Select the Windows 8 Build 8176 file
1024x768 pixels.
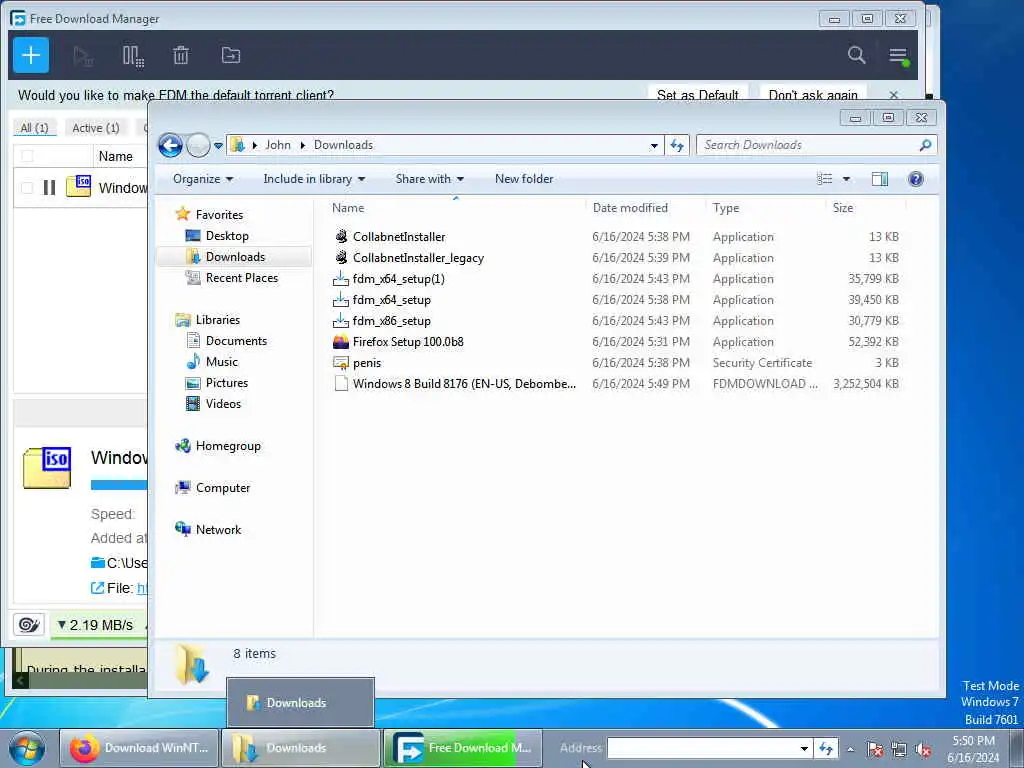click(464, 383)
